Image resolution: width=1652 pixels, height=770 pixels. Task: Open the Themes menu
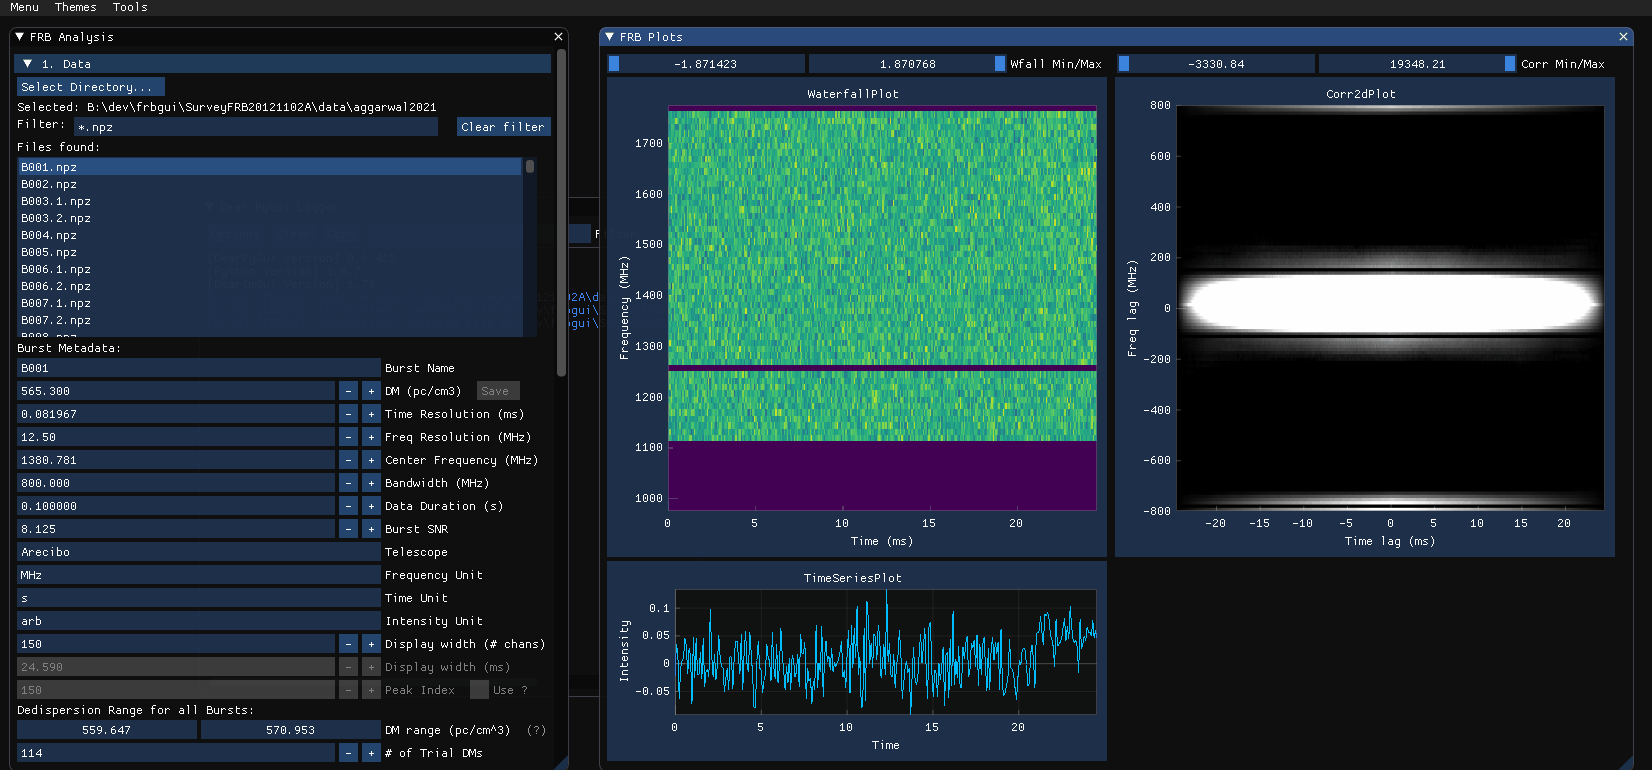click(75, 7)
